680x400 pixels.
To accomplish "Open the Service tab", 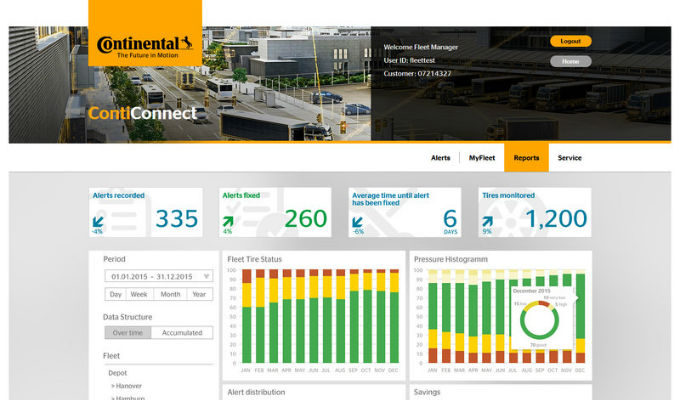I will point(569,158).
